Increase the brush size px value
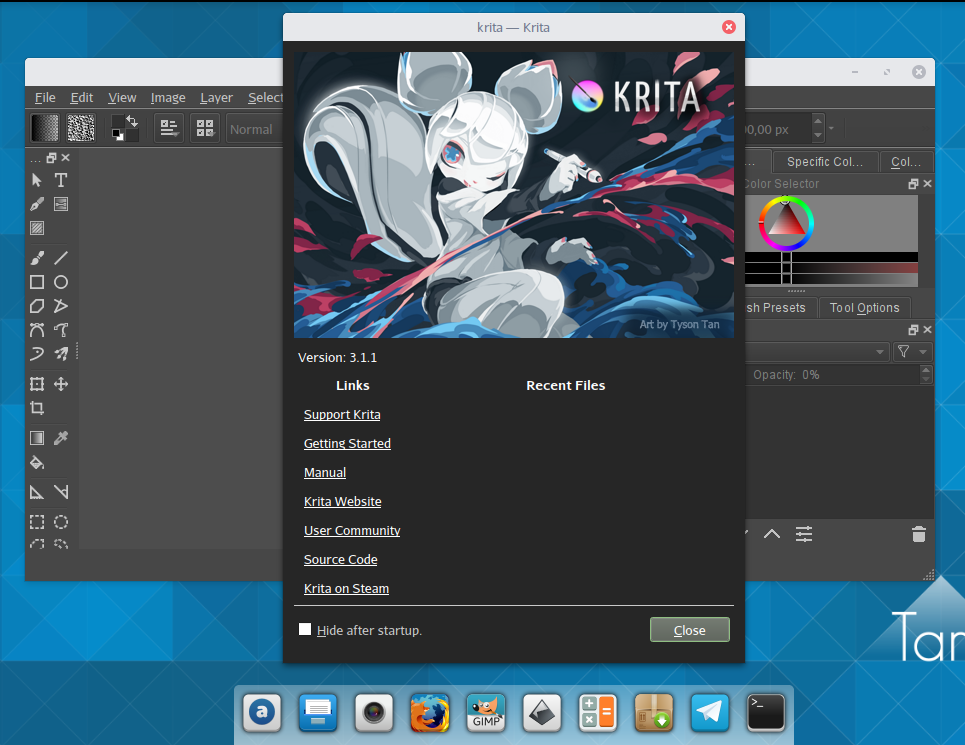This screenshot has width=965, height=745. tap(818, 119)
